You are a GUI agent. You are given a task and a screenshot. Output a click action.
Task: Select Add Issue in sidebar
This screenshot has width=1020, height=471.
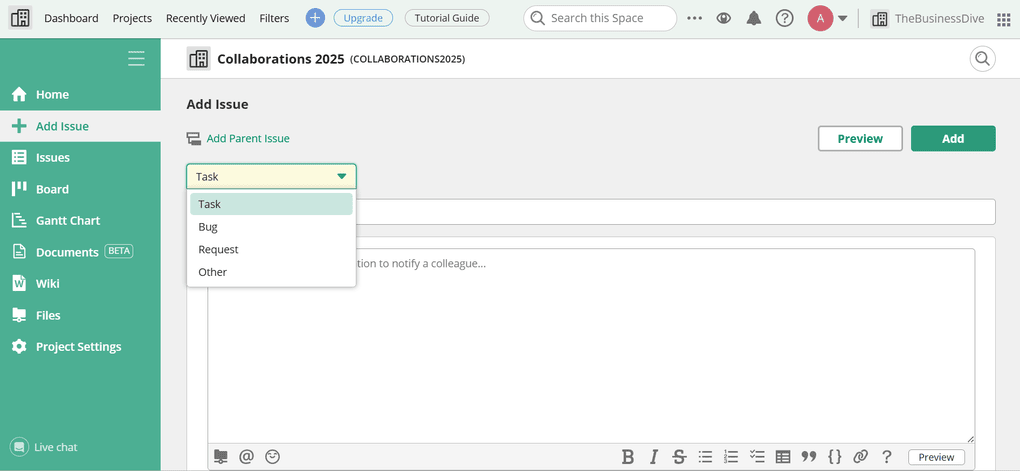point(80,126)
